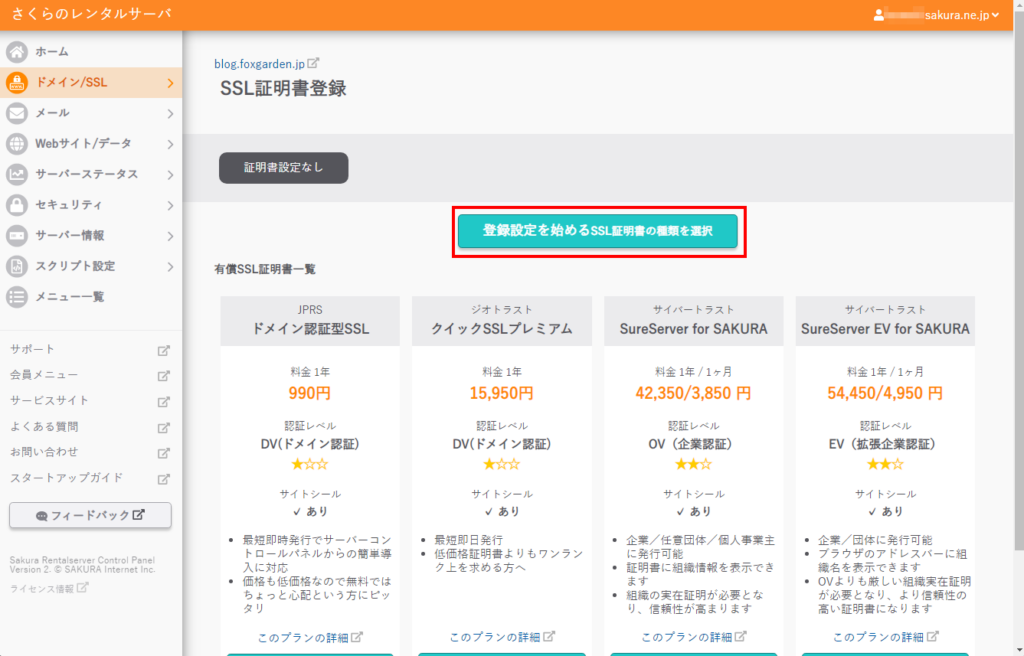This screenshot has height=656, width=1024.
Task: Click external link icon beside 会員メニュー
Action: point(163,376)
